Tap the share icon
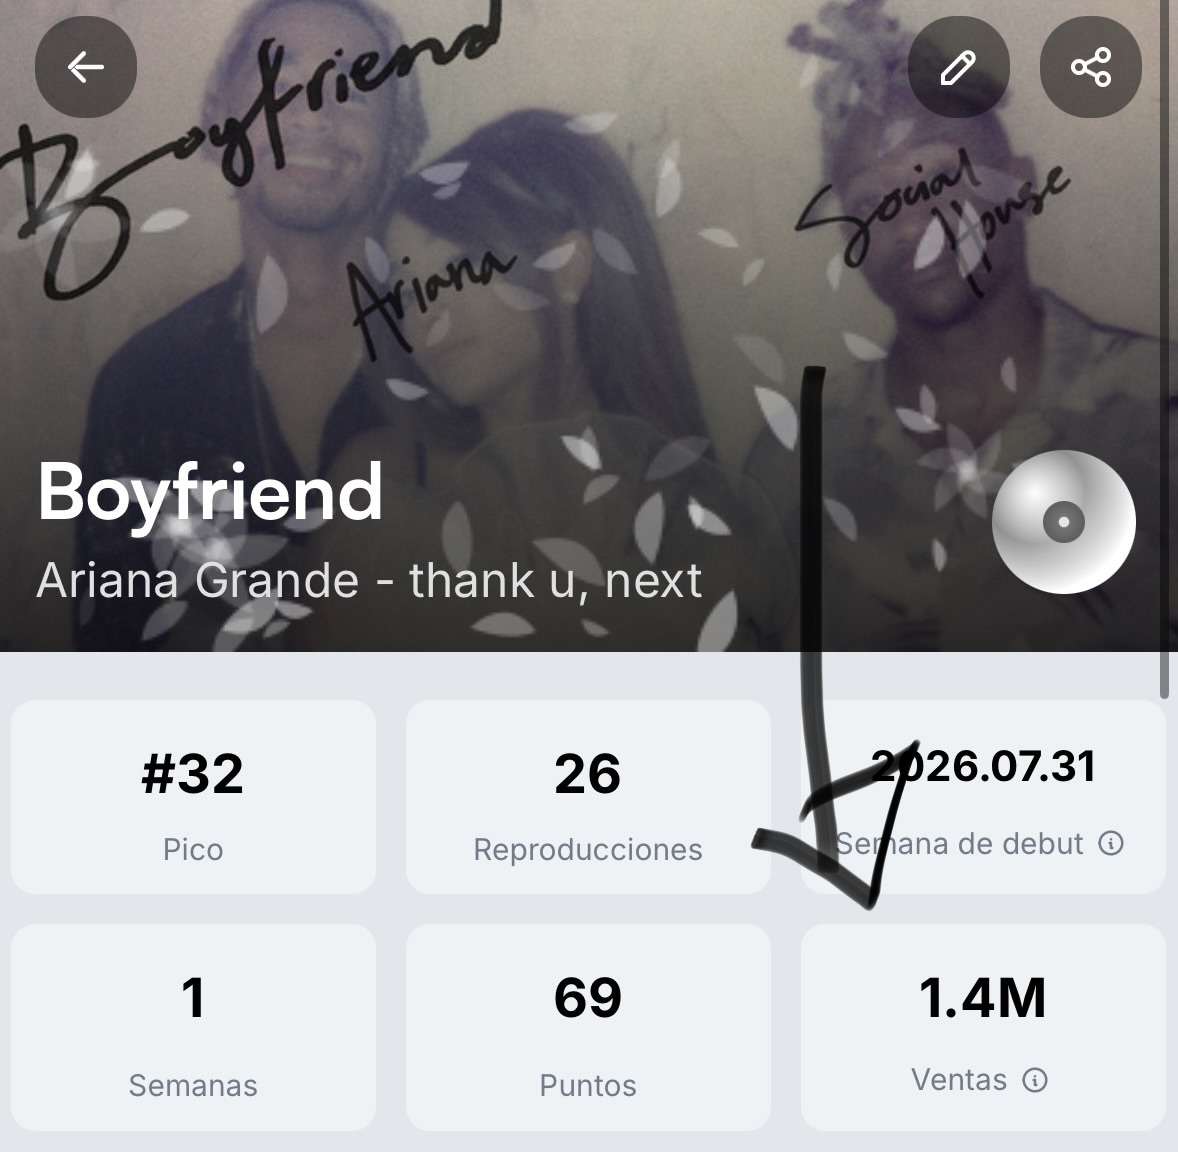Viewport: 1178px width, 1152px height. click(1091, 67)
